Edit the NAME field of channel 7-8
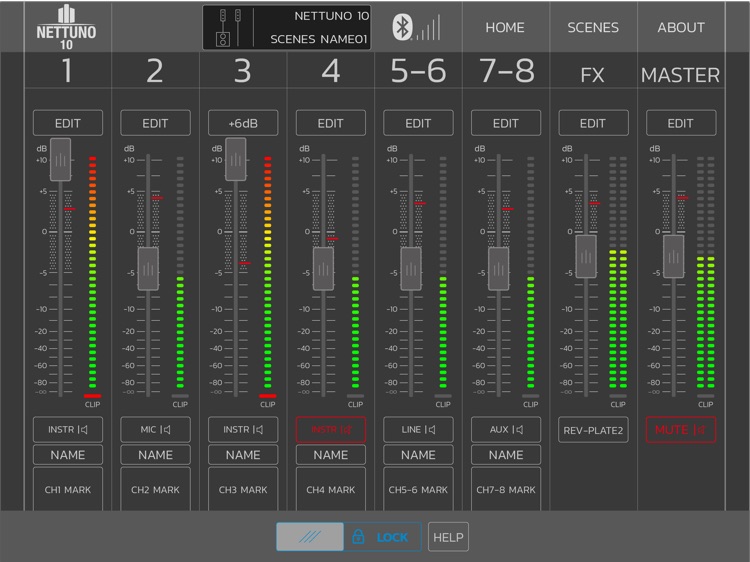 (506, 455)
